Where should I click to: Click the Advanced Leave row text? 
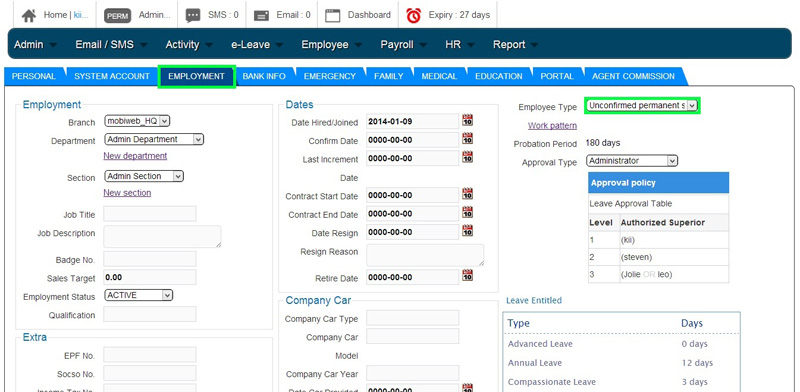click(x=540, y=344)
